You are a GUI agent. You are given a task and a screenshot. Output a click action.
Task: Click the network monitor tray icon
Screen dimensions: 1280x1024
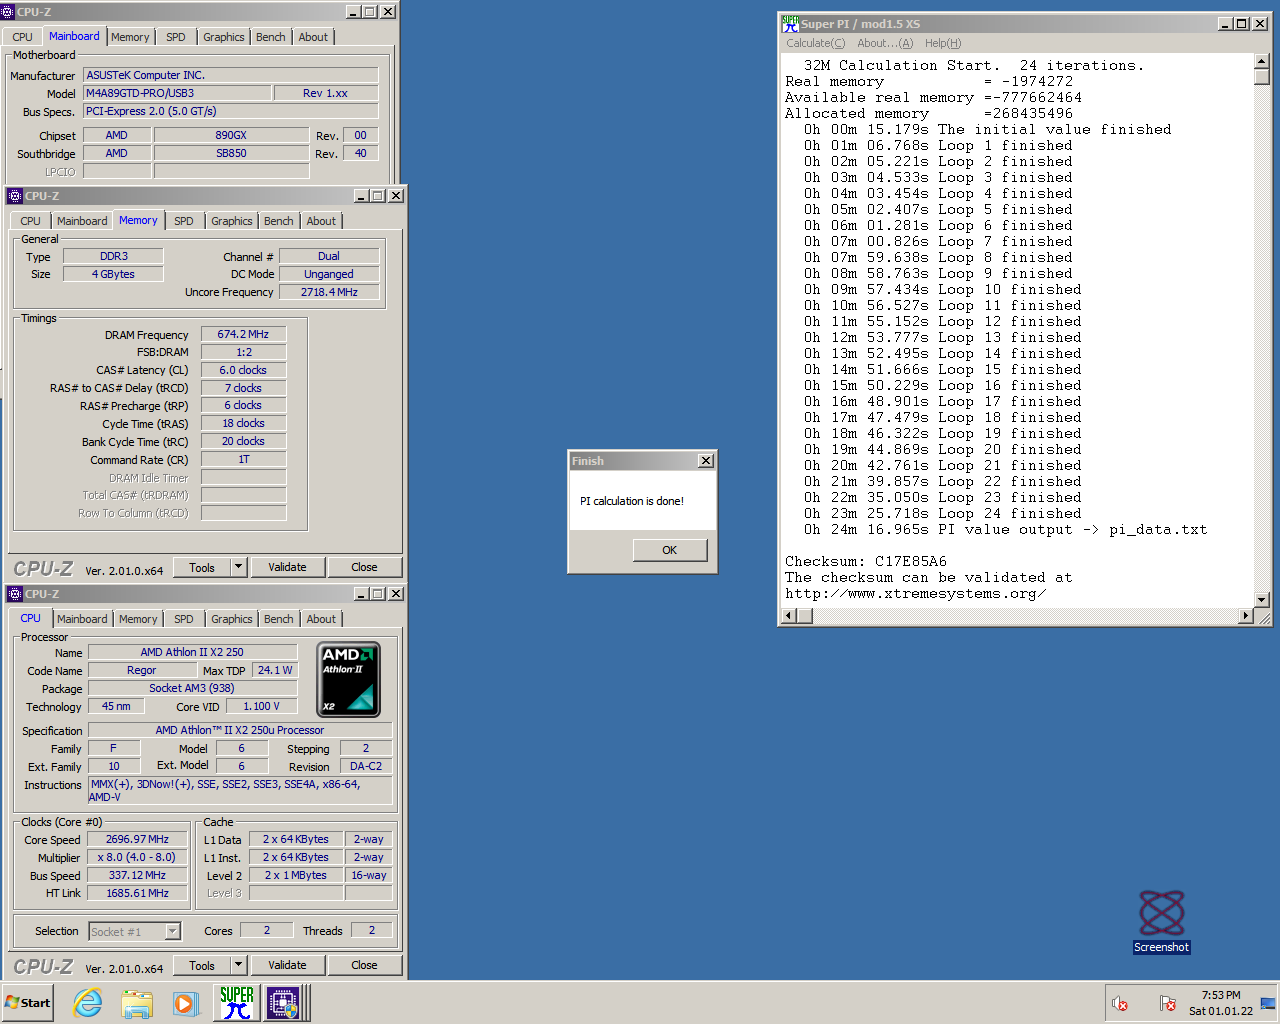(x=1268, y=1003)
